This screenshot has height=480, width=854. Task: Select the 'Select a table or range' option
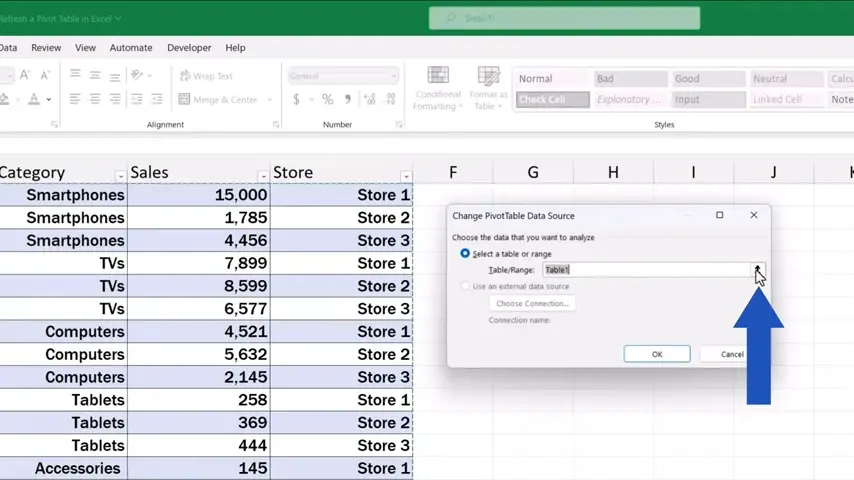(465, 253)
